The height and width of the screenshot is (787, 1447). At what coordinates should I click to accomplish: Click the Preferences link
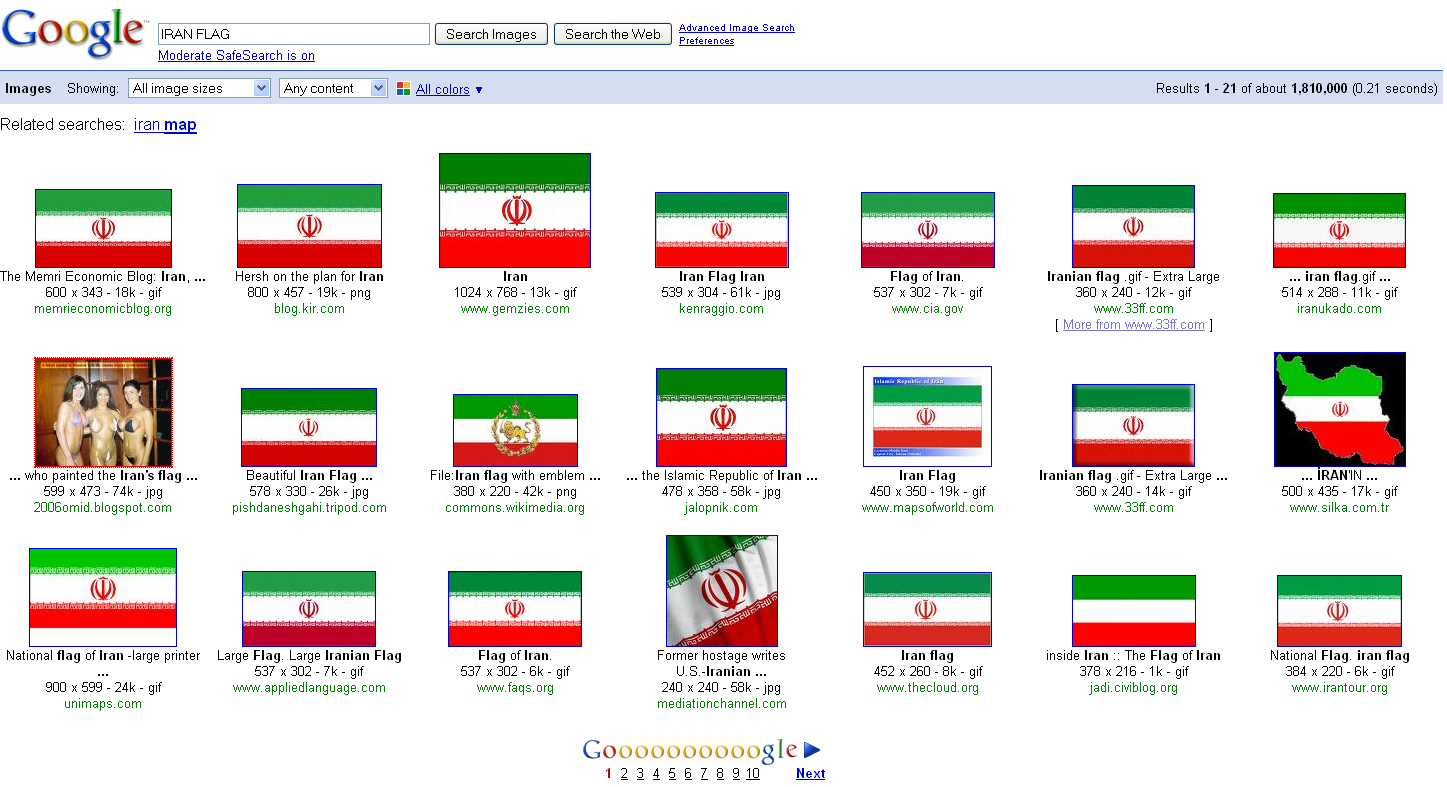coord(706,41)
